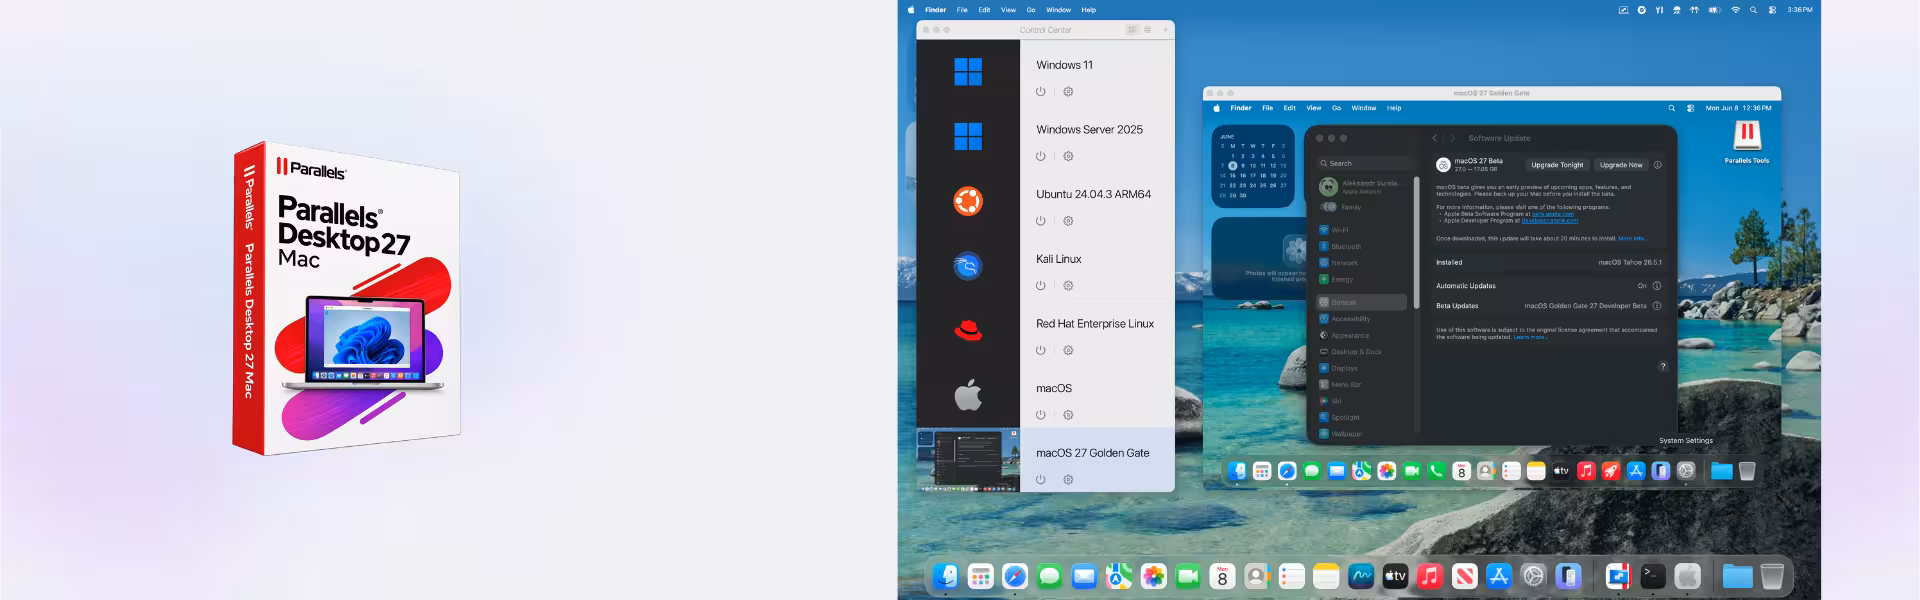1920x600 pixels.
Task: Open Control Center icon in host menu bar
Action: (1773, 10)
